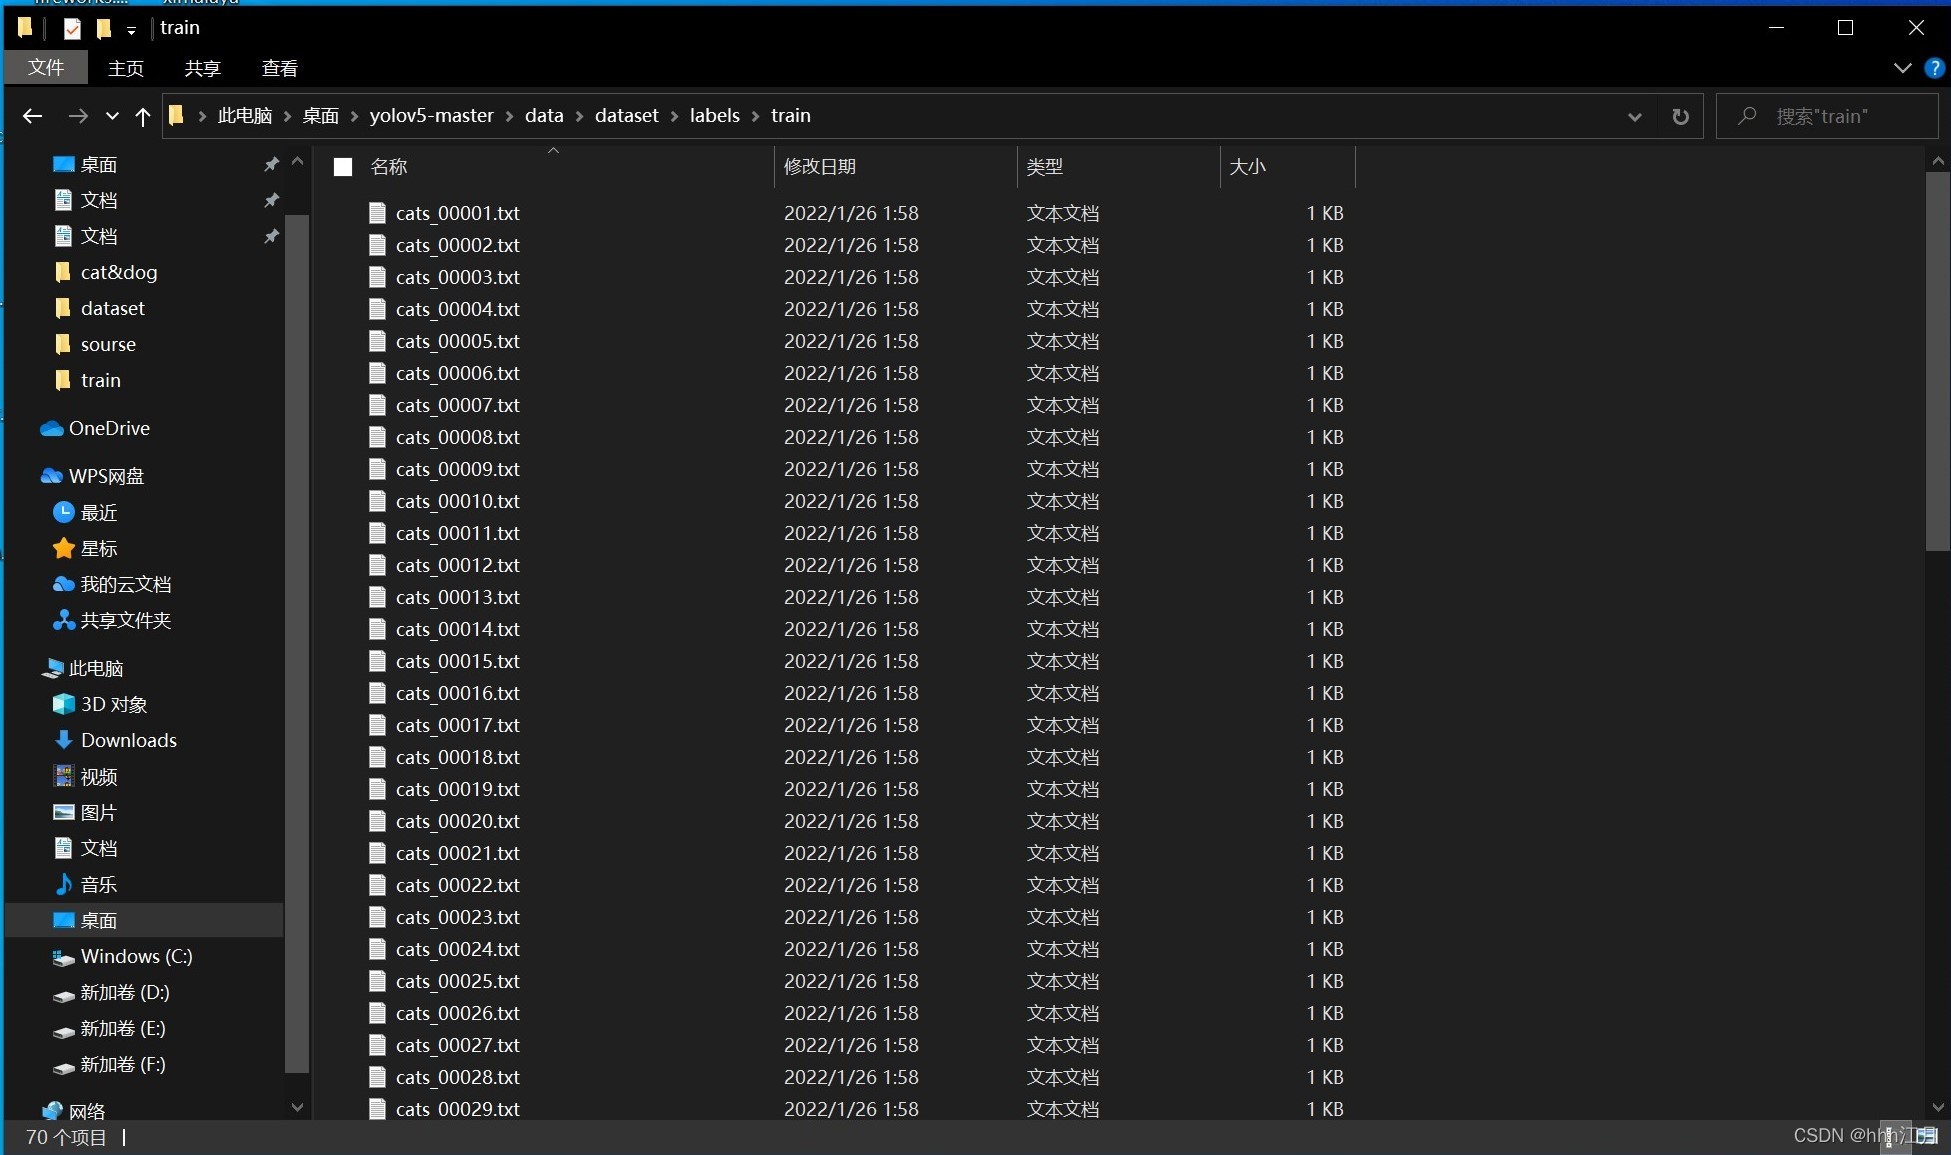Expand the recent locations dropdown arrow

coord(112,116)
